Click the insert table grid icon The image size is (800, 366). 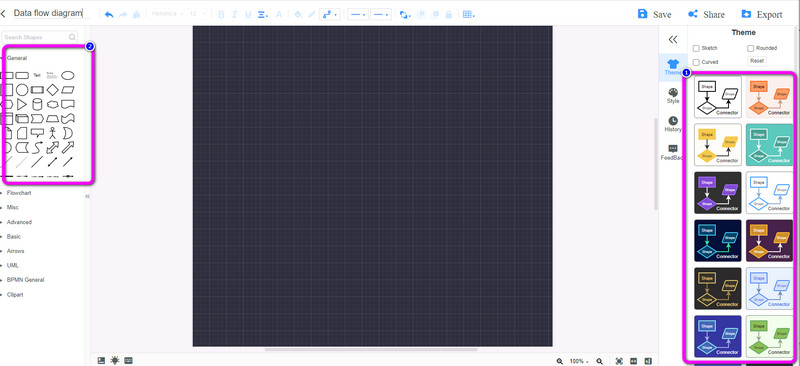pos(467,15)
